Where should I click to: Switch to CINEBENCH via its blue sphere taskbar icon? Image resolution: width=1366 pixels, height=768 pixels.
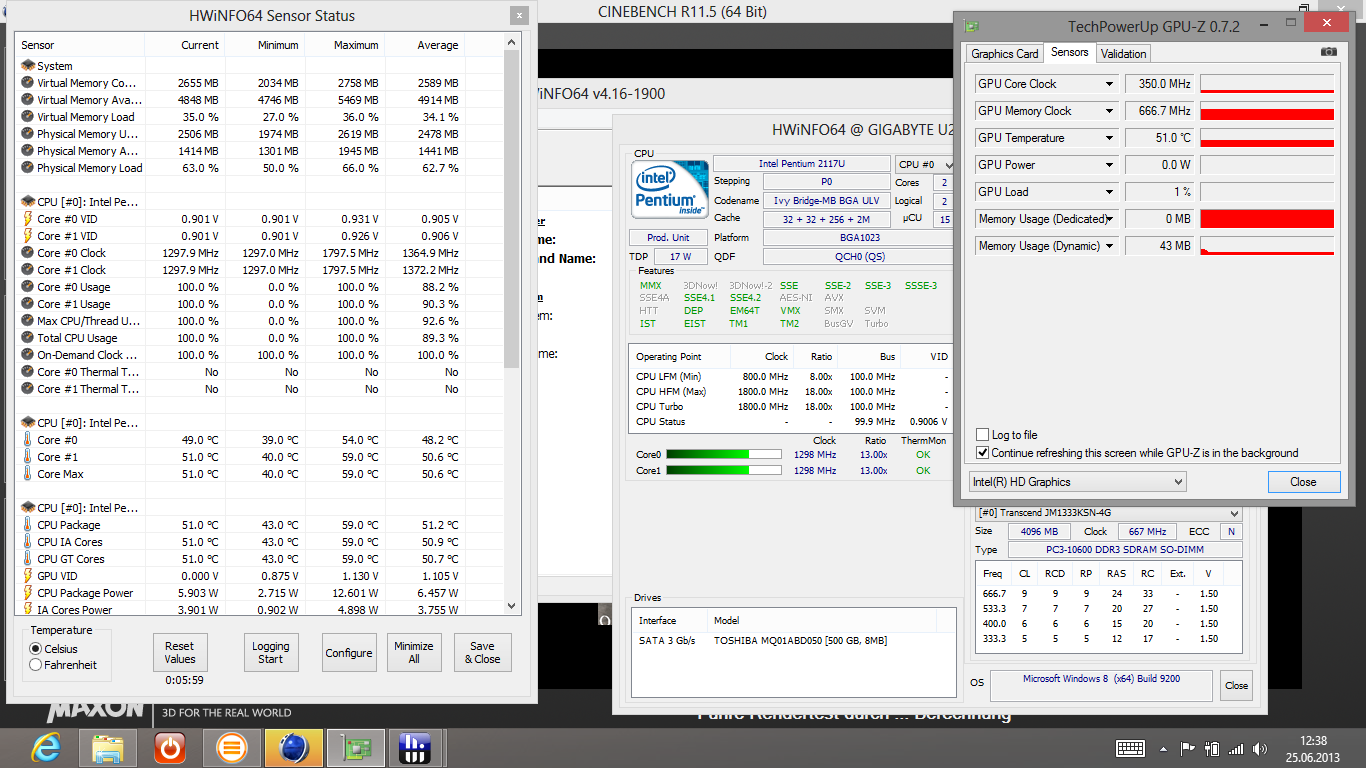click(x=294, y=746)
